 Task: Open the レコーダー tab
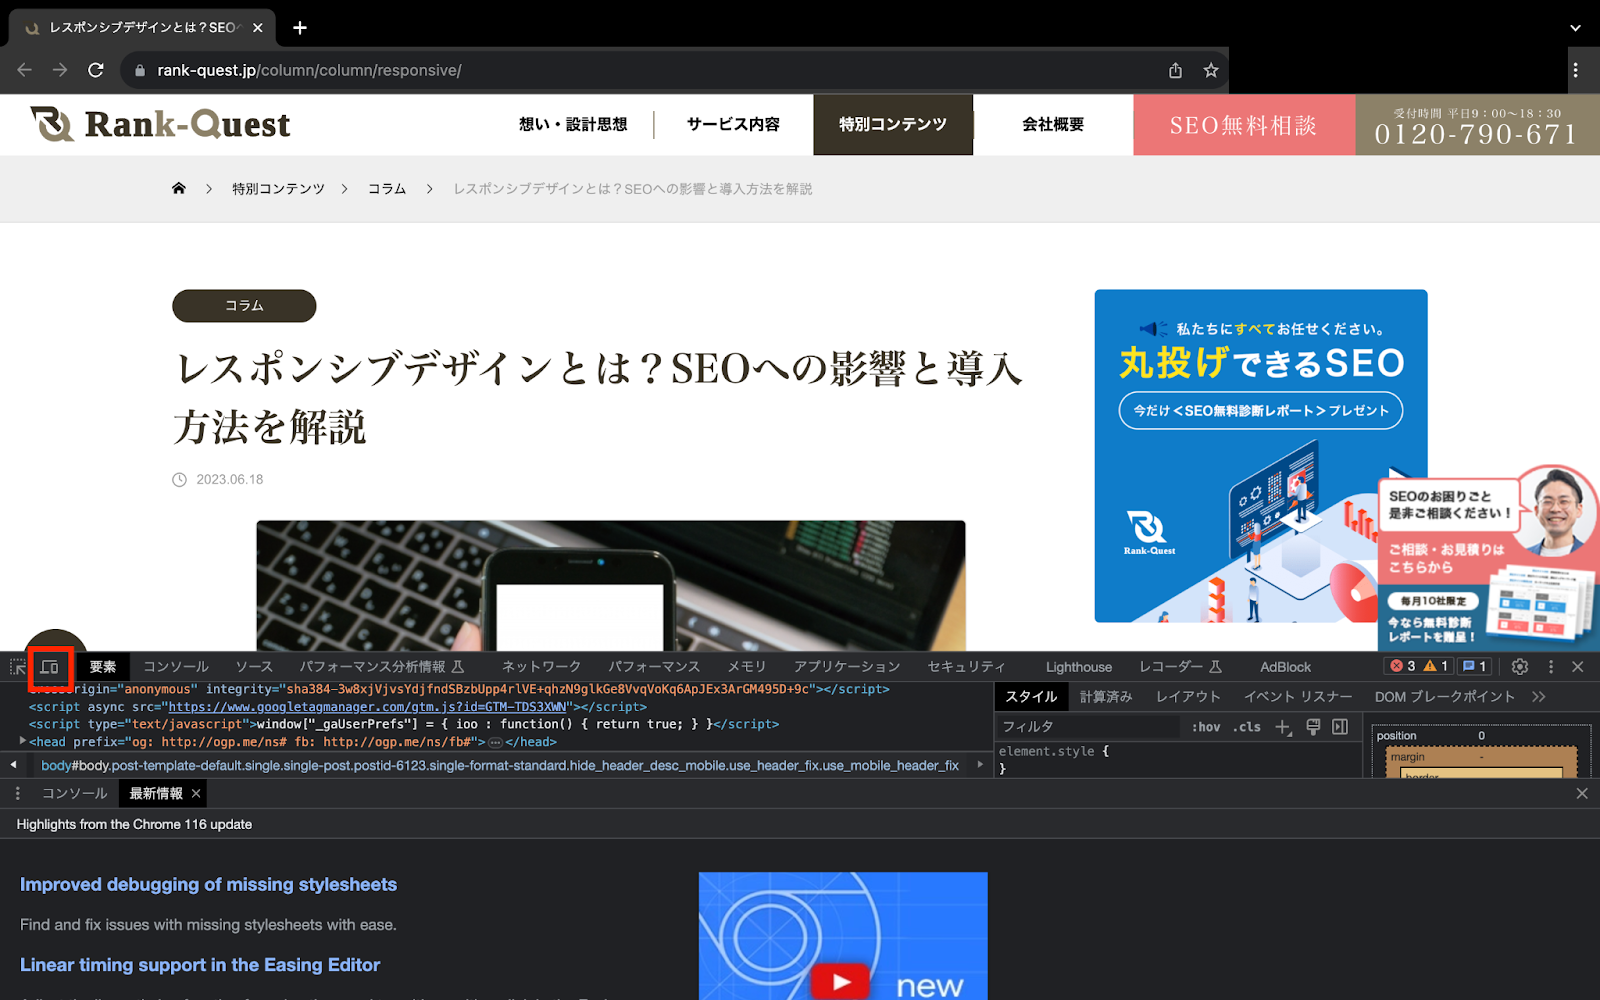tap(1180, 667)
